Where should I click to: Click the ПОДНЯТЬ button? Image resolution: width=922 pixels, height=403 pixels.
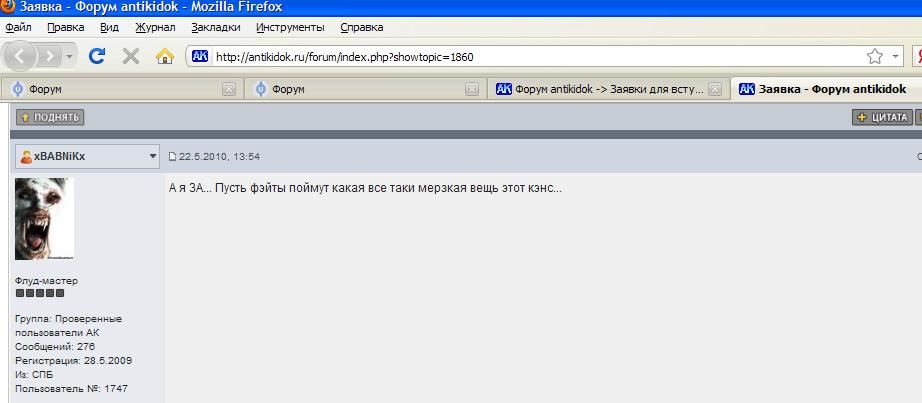tap(50, 117)
